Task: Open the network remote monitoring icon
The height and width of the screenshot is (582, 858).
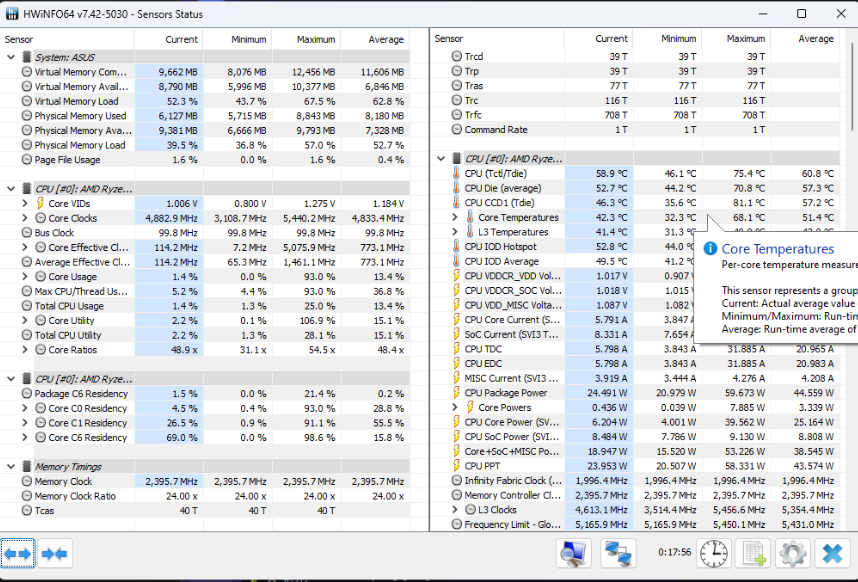Action: coord(618,553)
